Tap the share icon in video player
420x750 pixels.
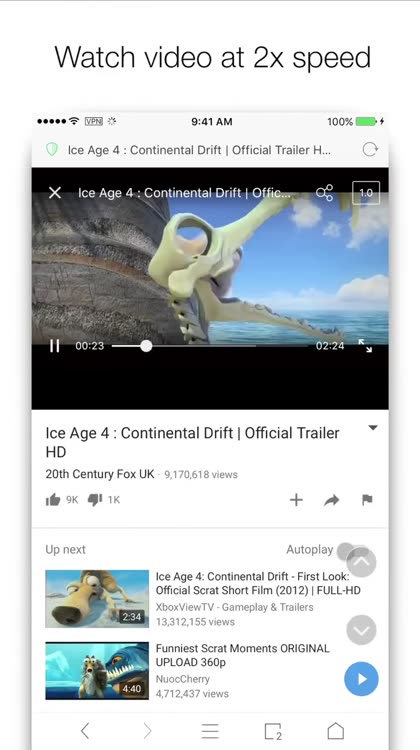[x=324, y=193]
